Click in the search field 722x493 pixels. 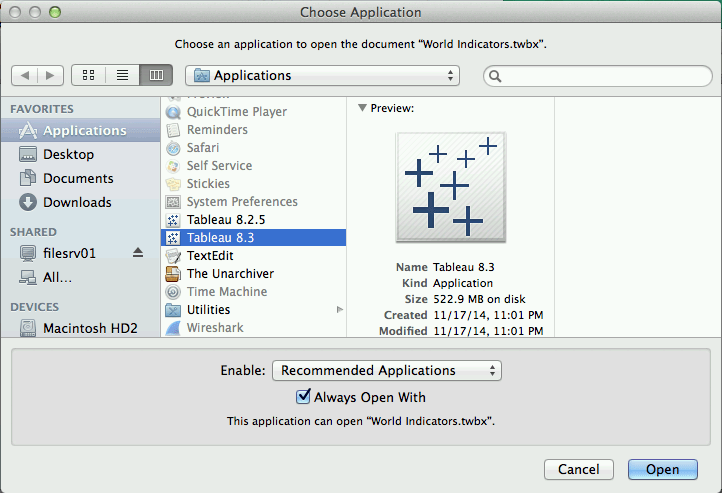click(x=598, y=75)
